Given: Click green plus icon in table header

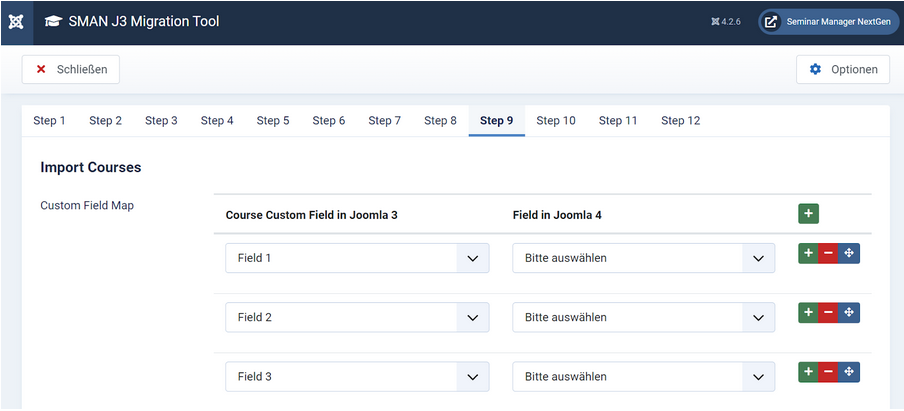Looking at the screenshot, I should 808,213.
